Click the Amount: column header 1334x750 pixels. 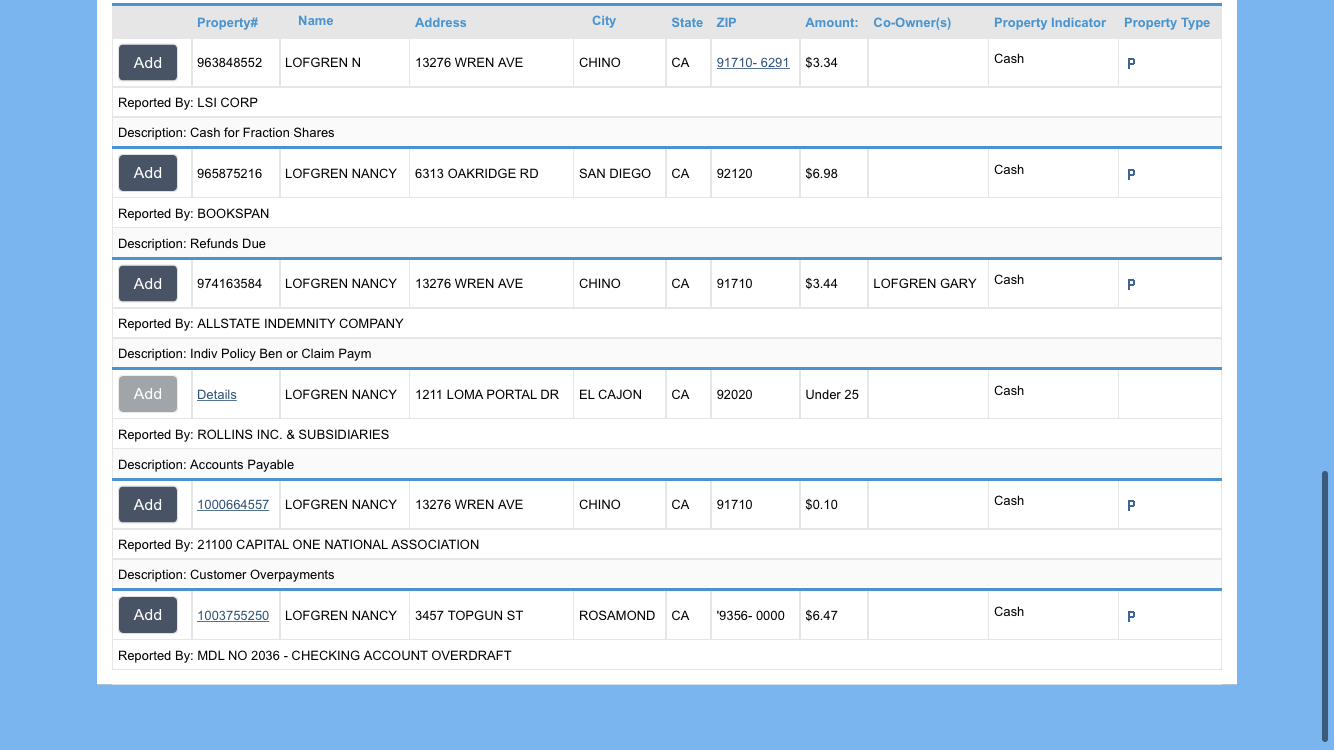tap(831, 22)
